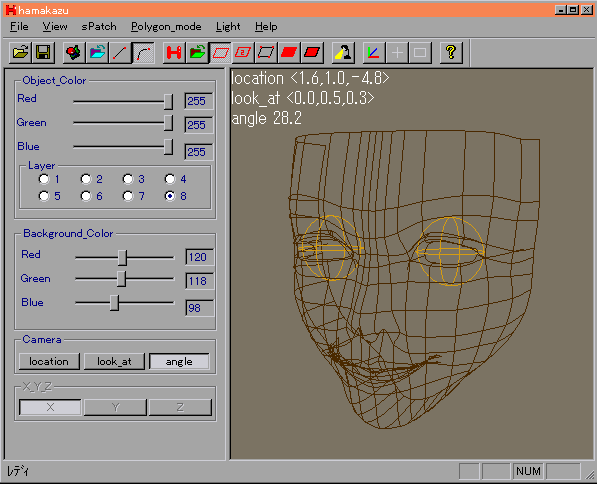The height and width of the screenshot is (484, 597).
Task: Click the colored XYZ axis icon
Action: 374,52
